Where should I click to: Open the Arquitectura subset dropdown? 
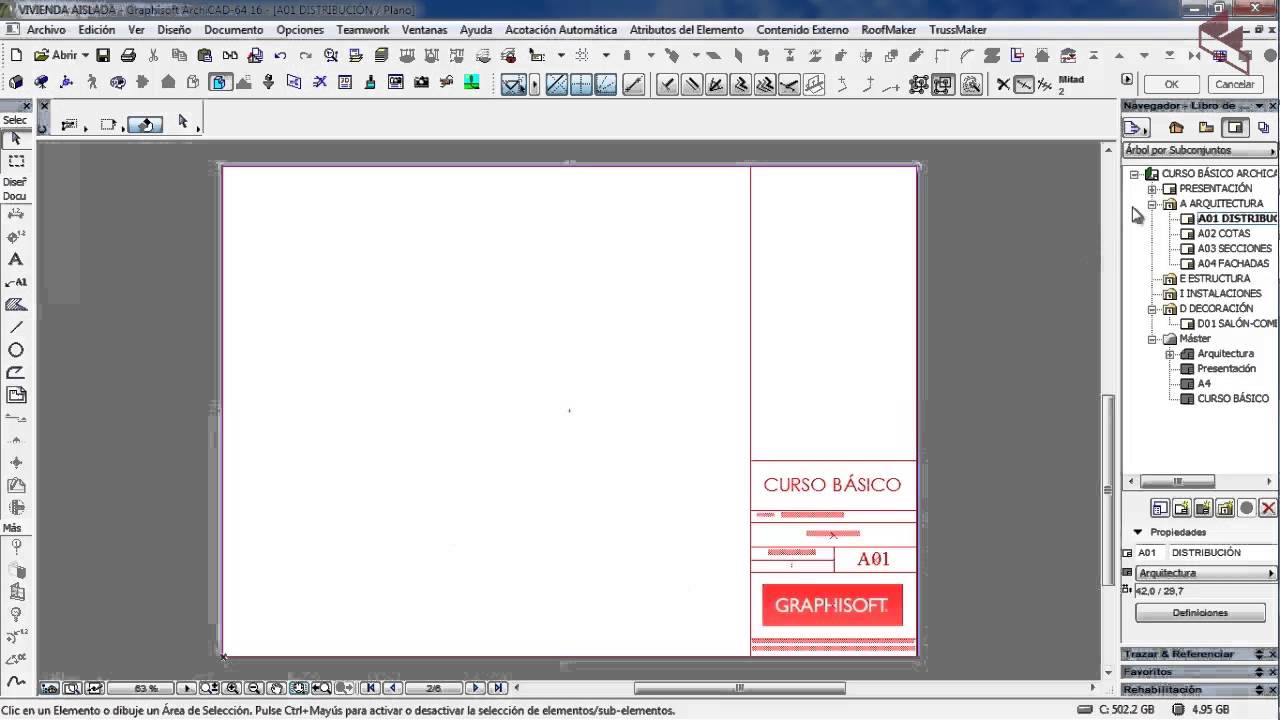pos(1207,573)
